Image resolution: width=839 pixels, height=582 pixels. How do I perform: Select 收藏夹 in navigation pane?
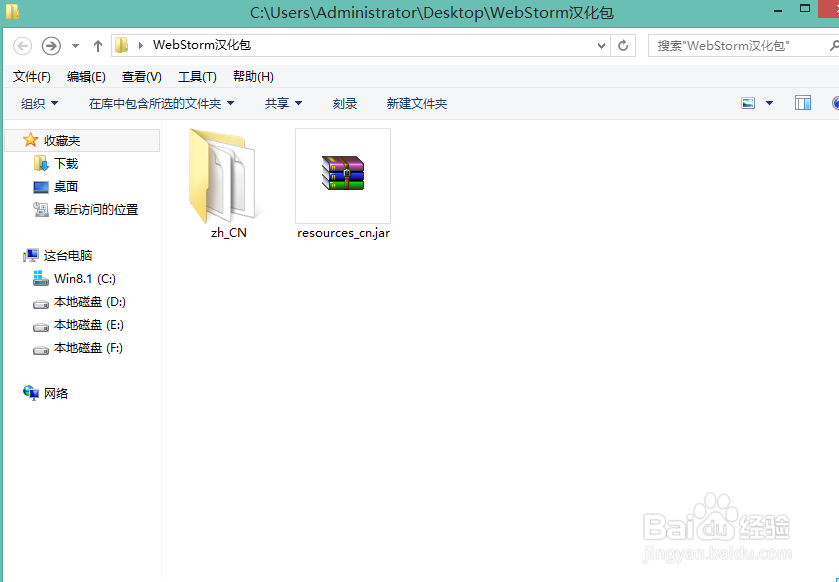click(82, 141)
